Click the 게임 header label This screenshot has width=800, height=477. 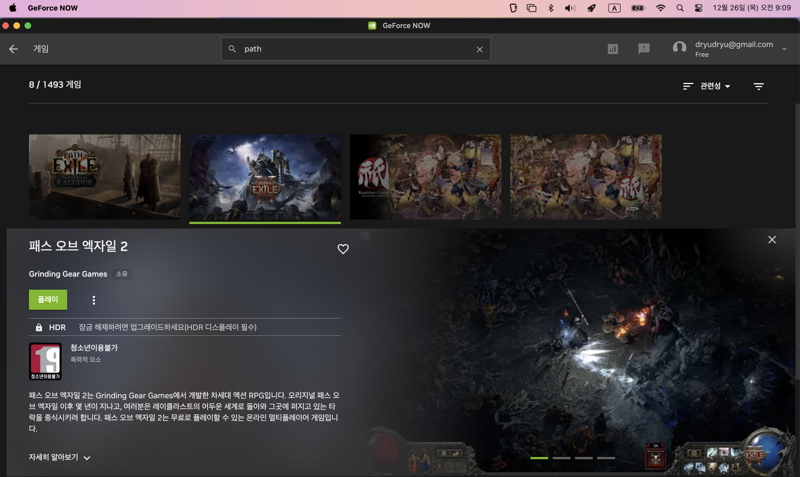41,49
